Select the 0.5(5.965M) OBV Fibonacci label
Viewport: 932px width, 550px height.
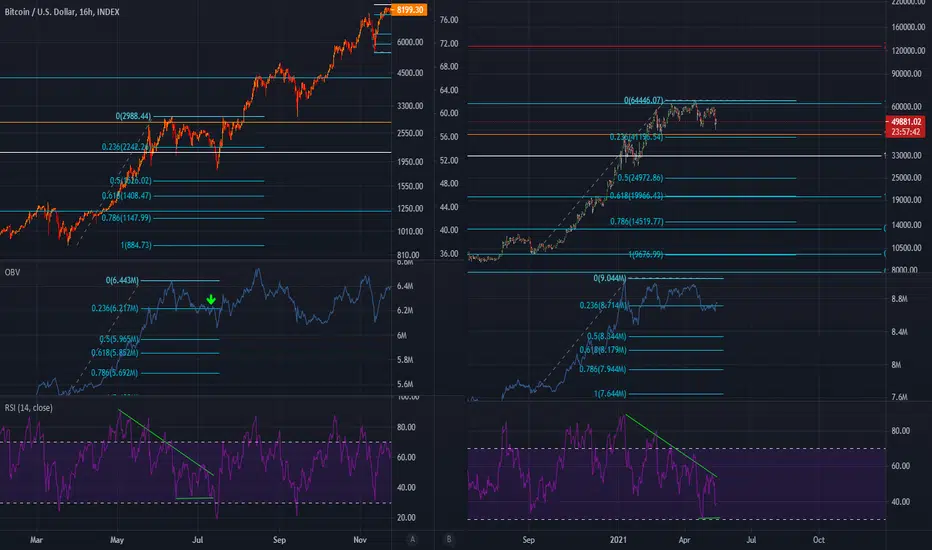point(119,339)
